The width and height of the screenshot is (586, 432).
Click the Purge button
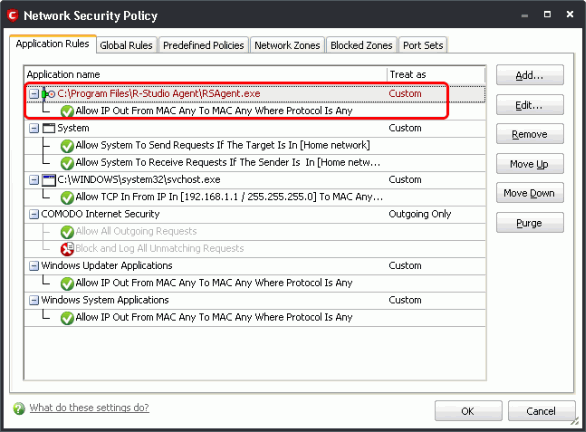click(530, 223)
